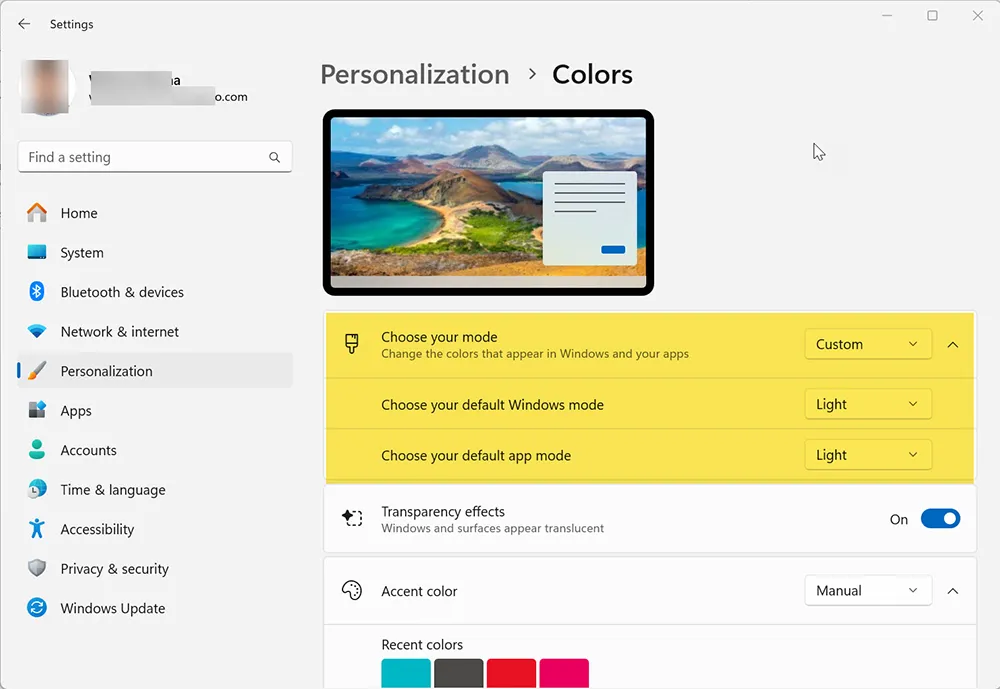Change the default Windows mode dropdown

867,404
